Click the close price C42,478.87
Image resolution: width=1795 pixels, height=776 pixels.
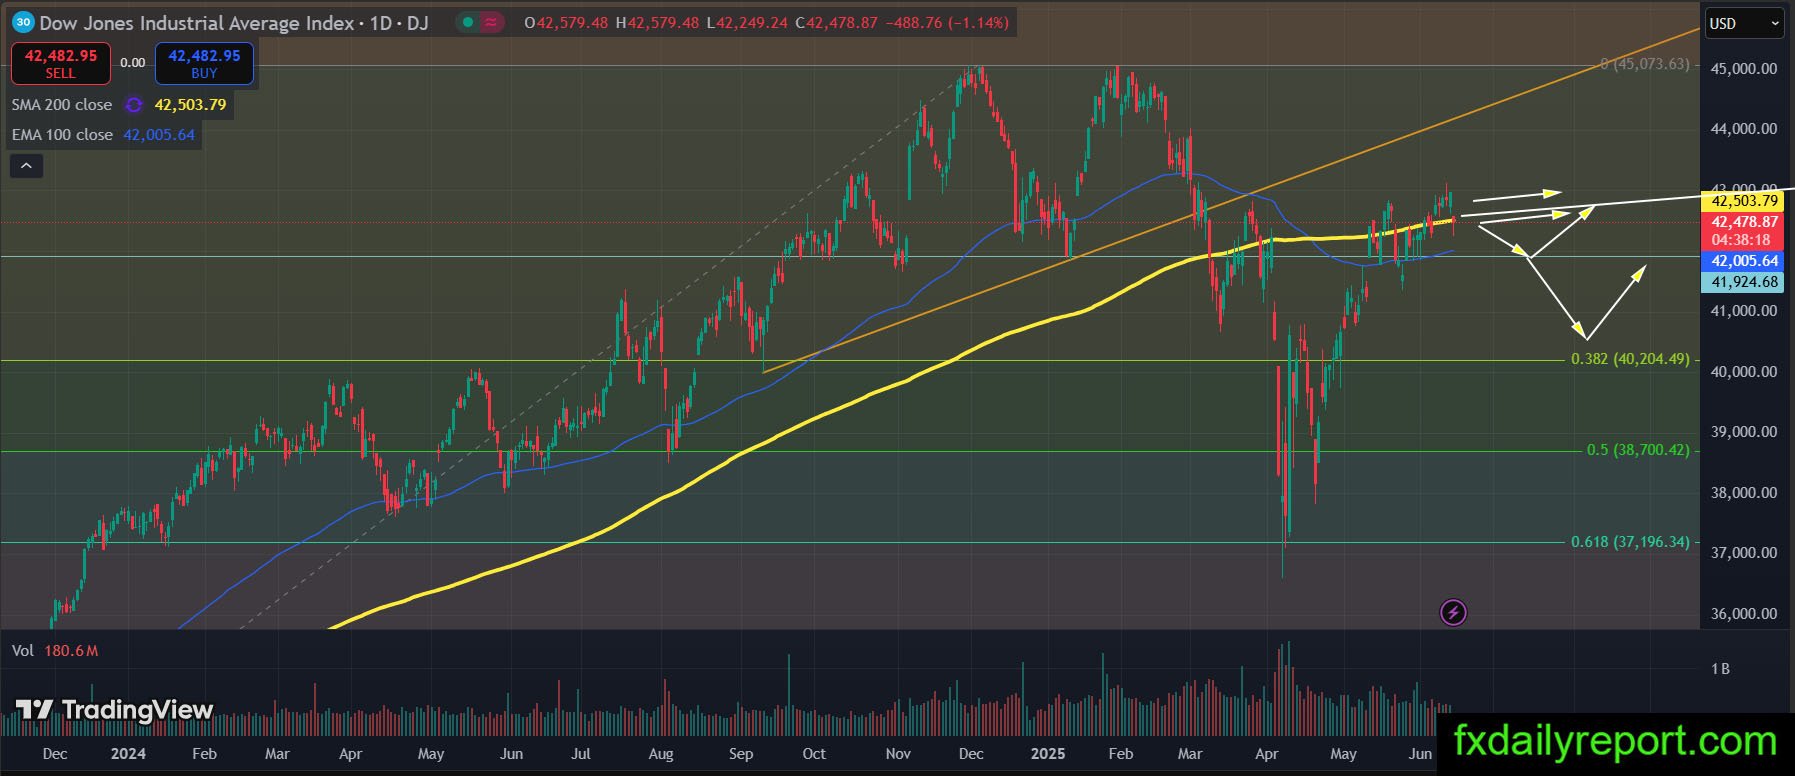pos(836,22)
